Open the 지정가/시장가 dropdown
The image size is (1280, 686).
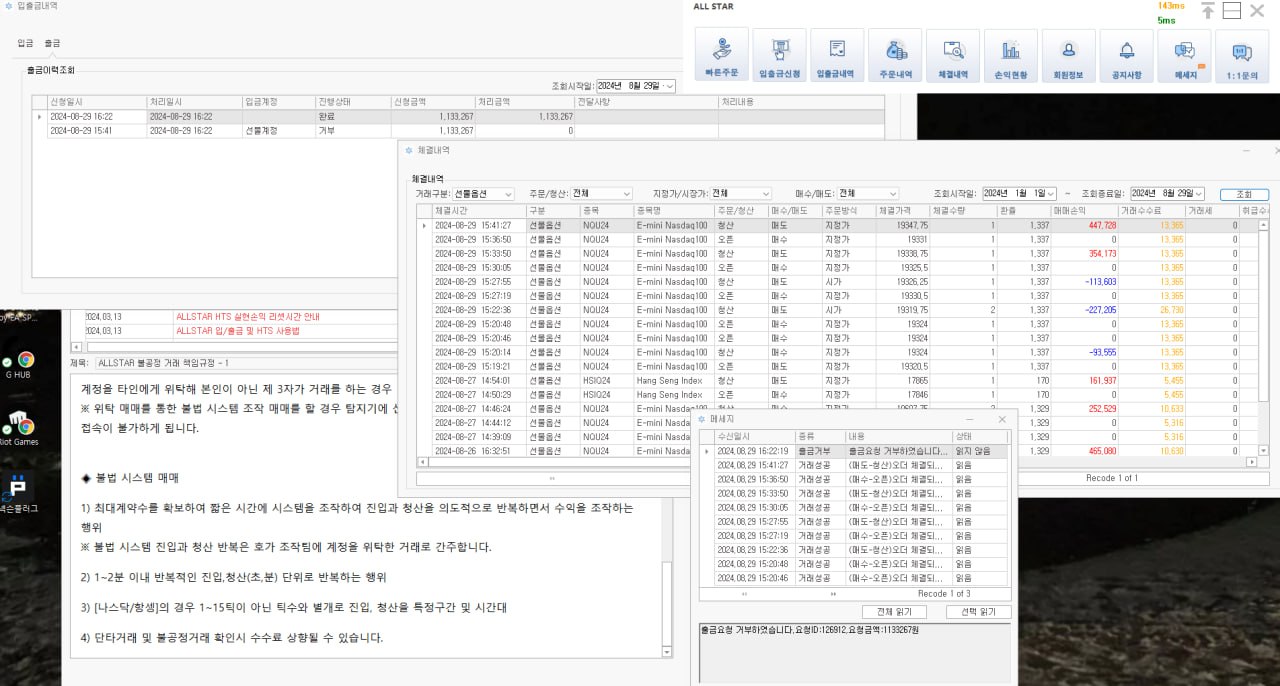click(x=740, y=193)
